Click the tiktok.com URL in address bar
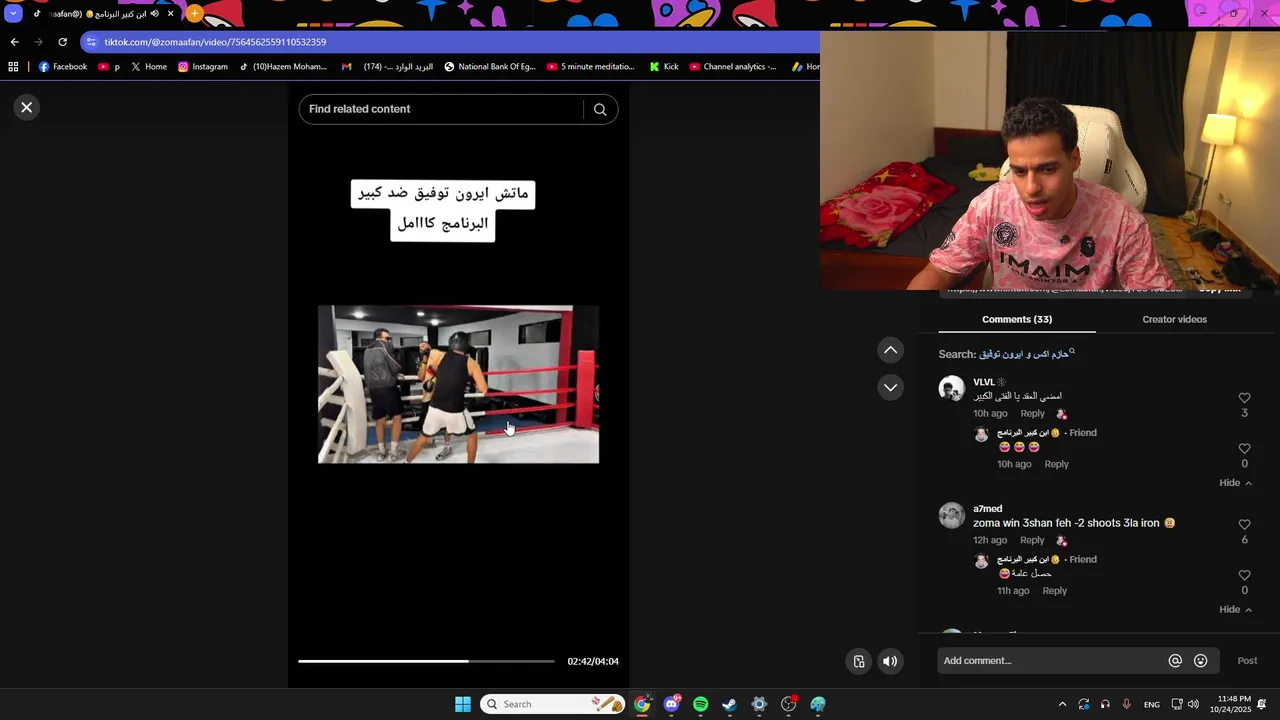Screen dimensions: 1280x720 215,42
